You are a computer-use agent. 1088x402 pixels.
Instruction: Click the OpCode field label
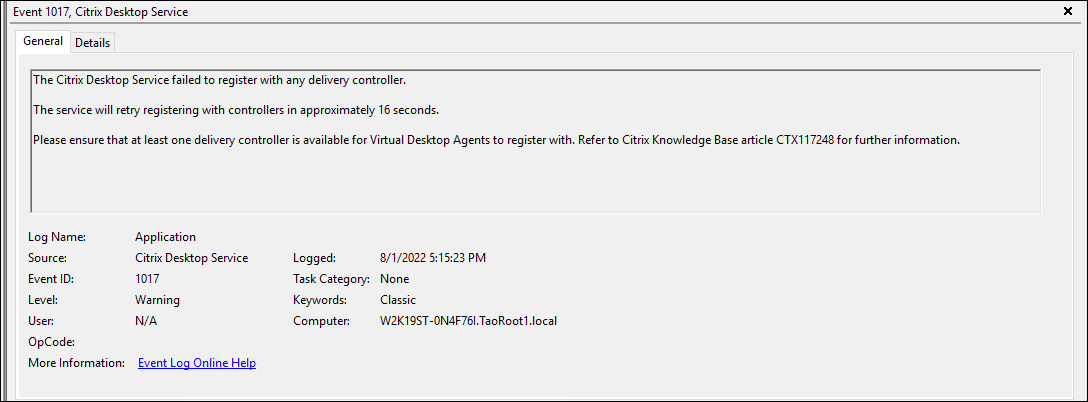[52, 342]
